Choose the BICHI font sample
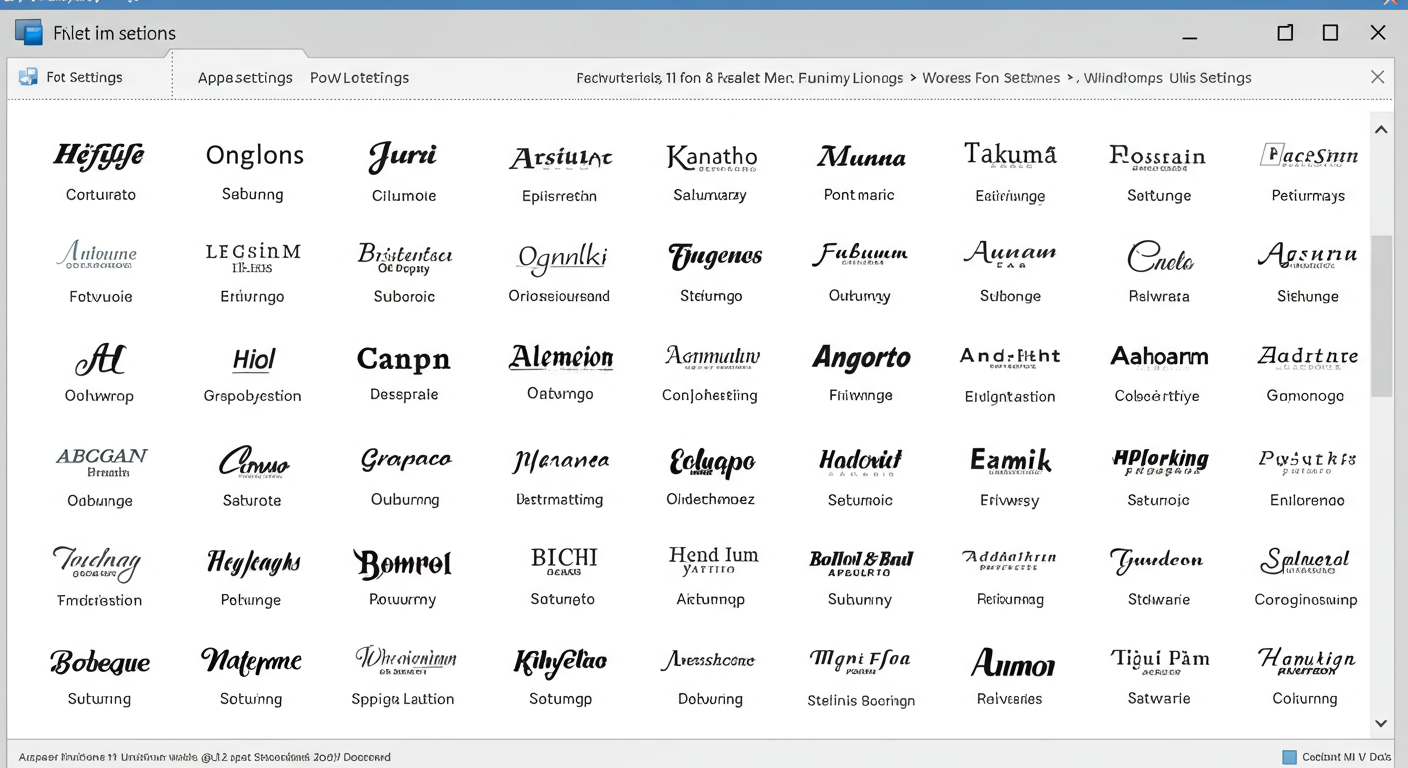Screen dimensions: 1408x768 pos(563,558)
